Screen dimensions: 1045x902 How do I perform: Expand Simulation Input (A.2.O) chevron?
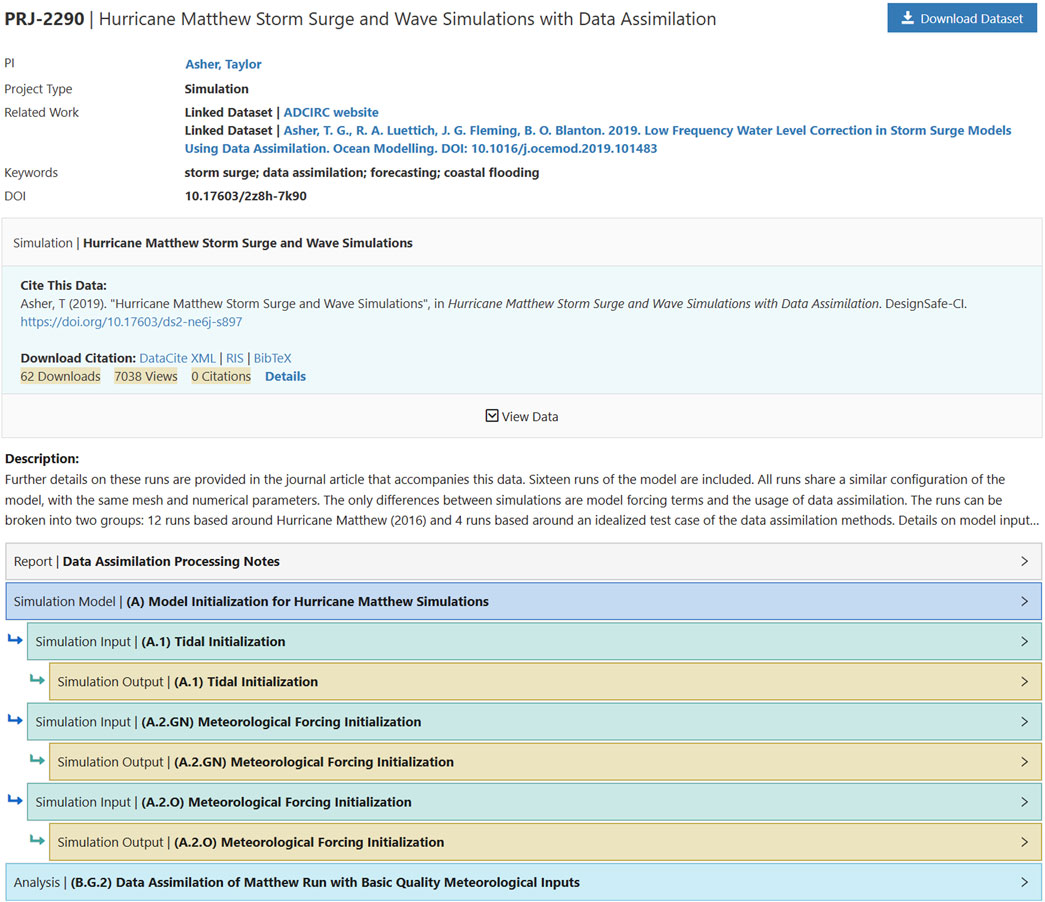click(x=1024, y=802)
